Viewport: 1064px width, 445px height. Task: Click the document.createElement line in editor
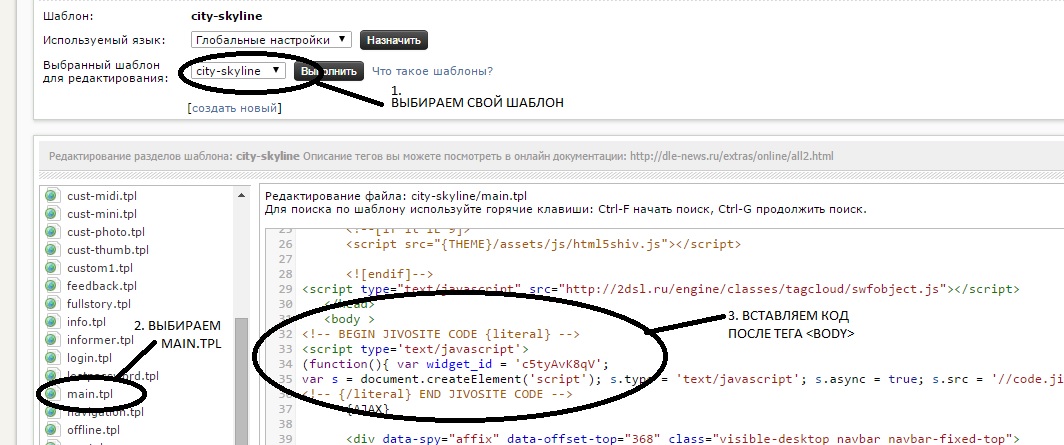(x=683, y=379)
